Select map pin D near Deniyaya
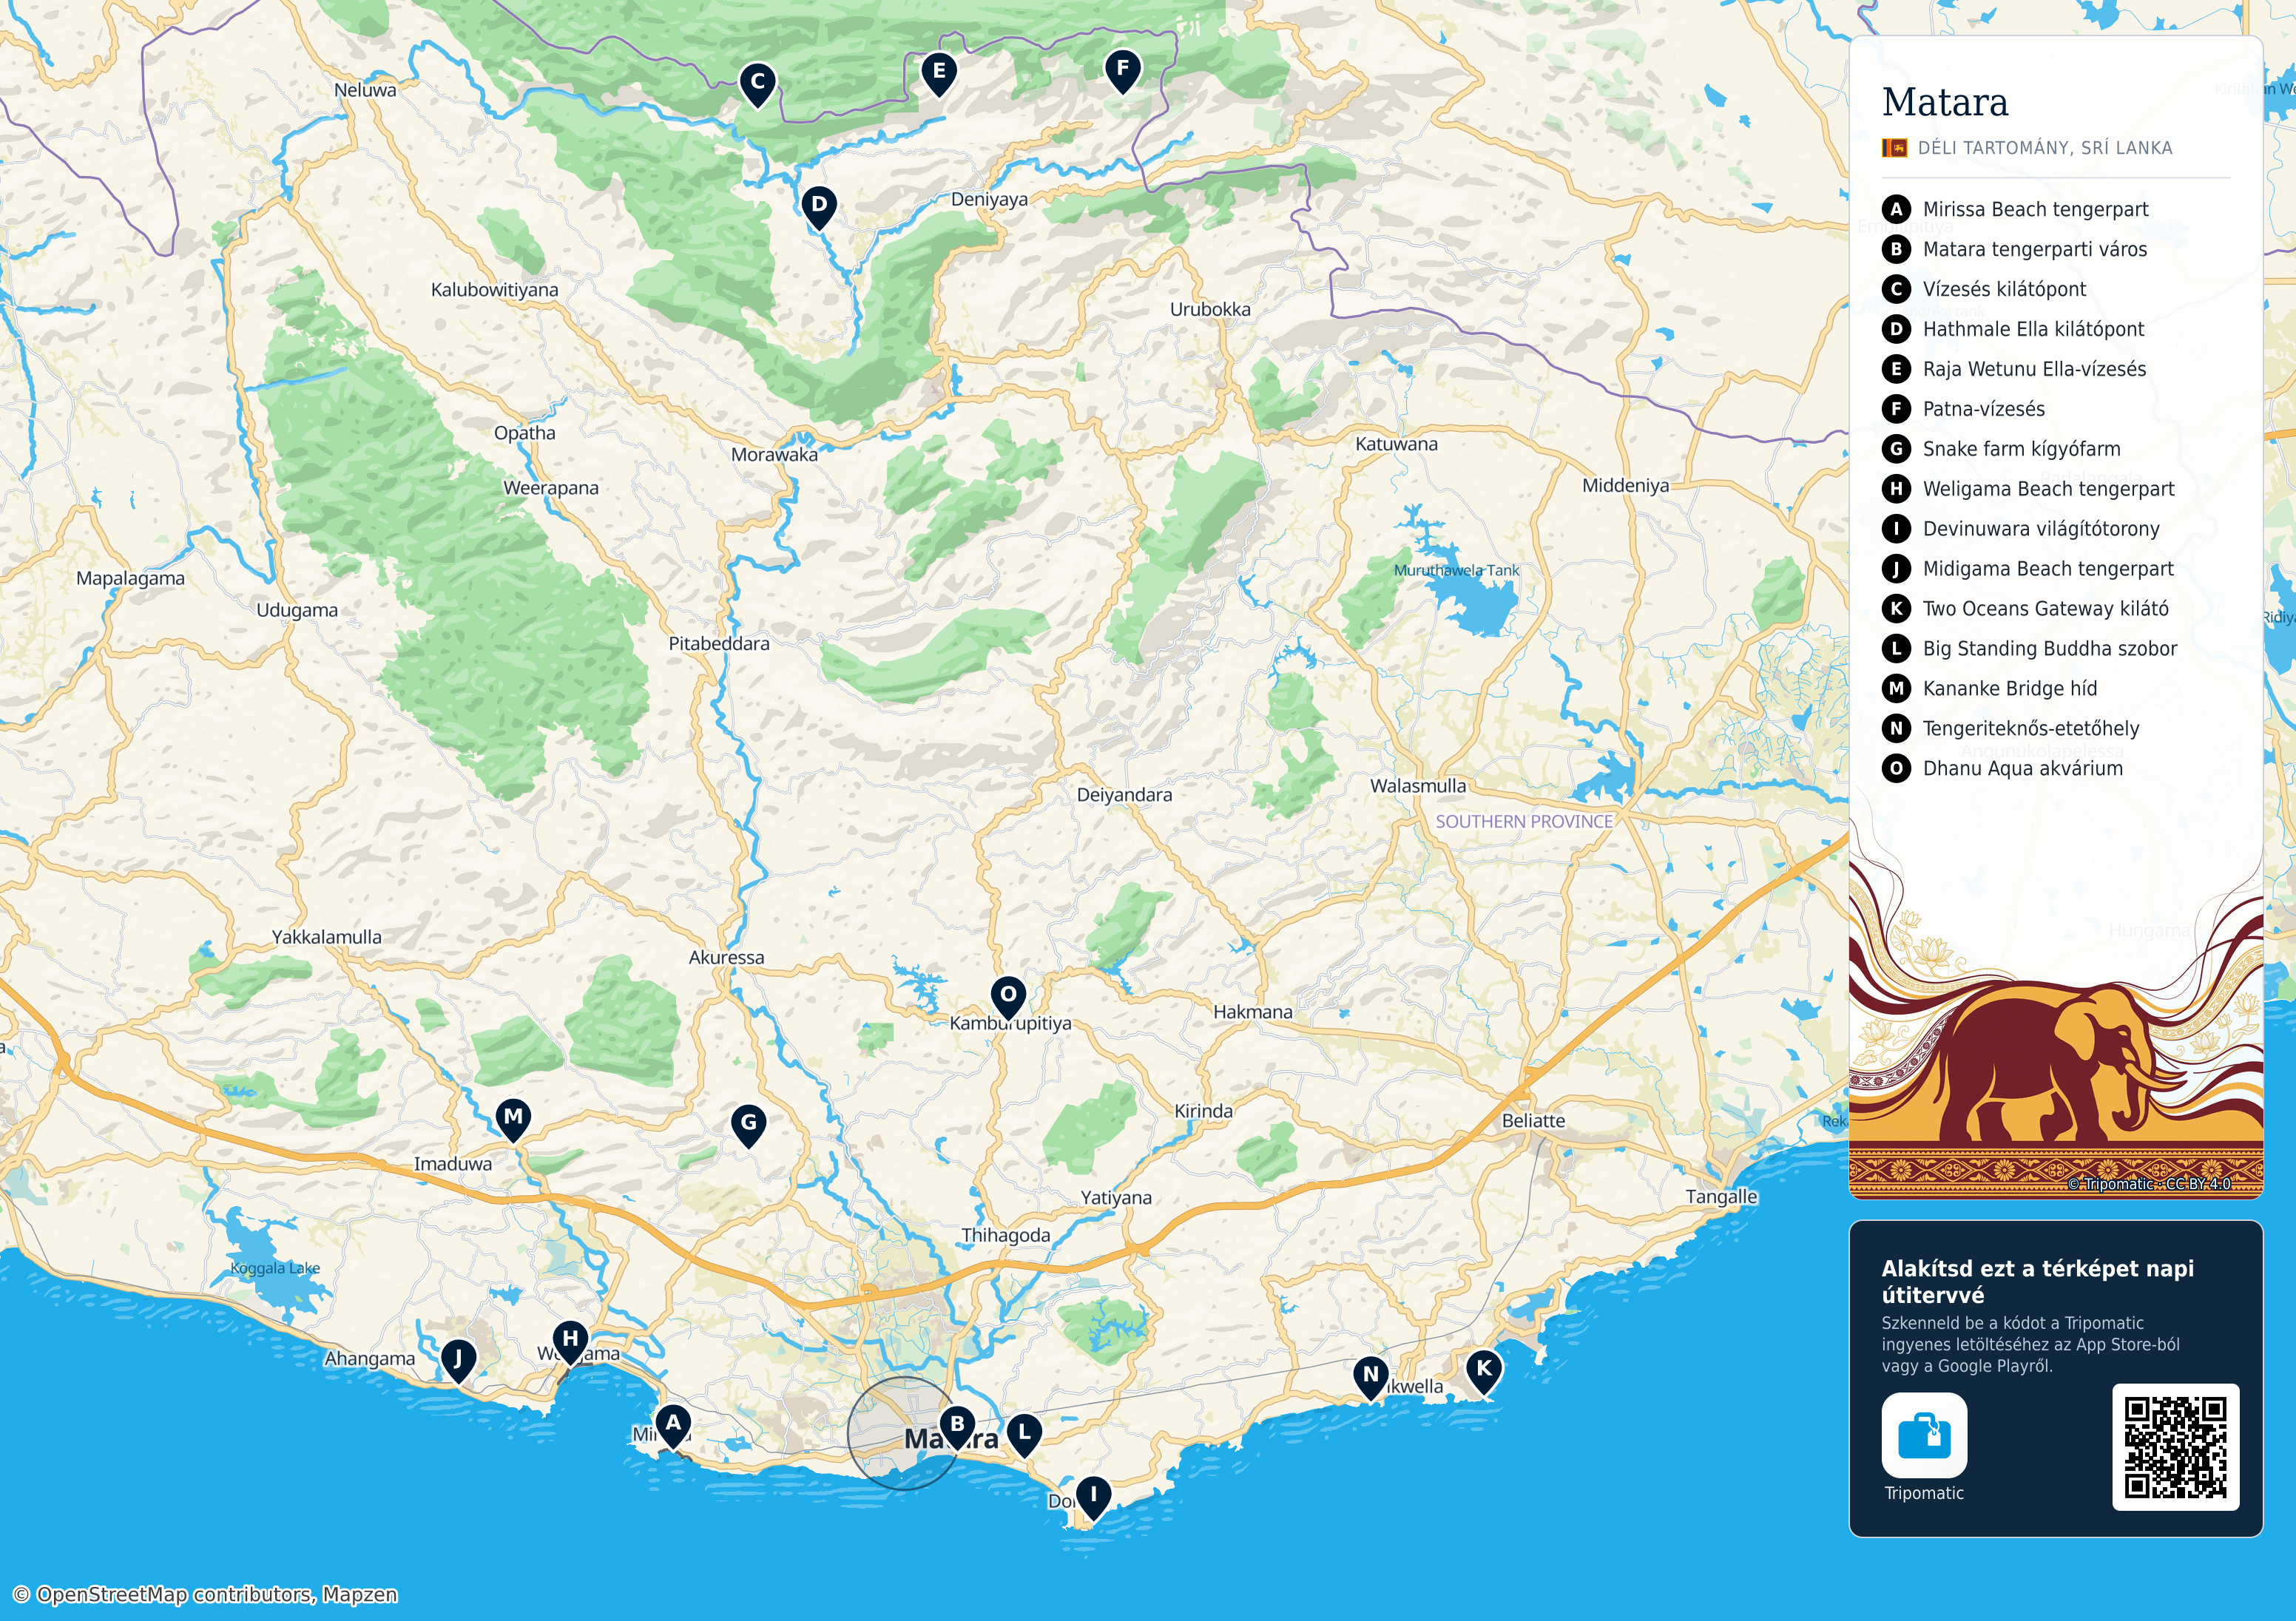 [819, 208]
